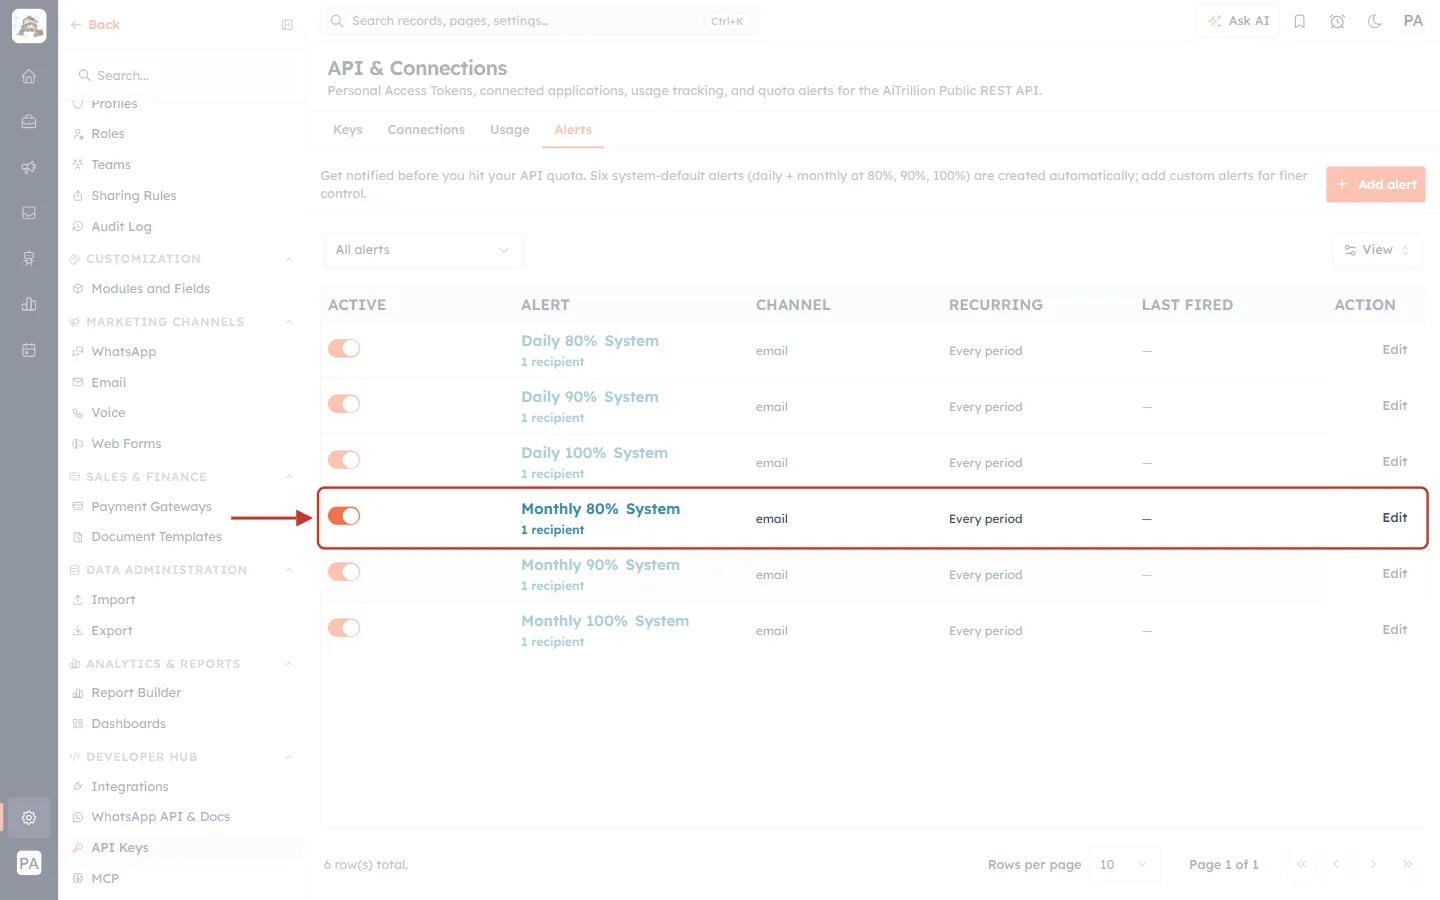Collapse the Developer Hub section
Image resolution: width=1440 pixels, height=900 pixels.
point(289,757)
